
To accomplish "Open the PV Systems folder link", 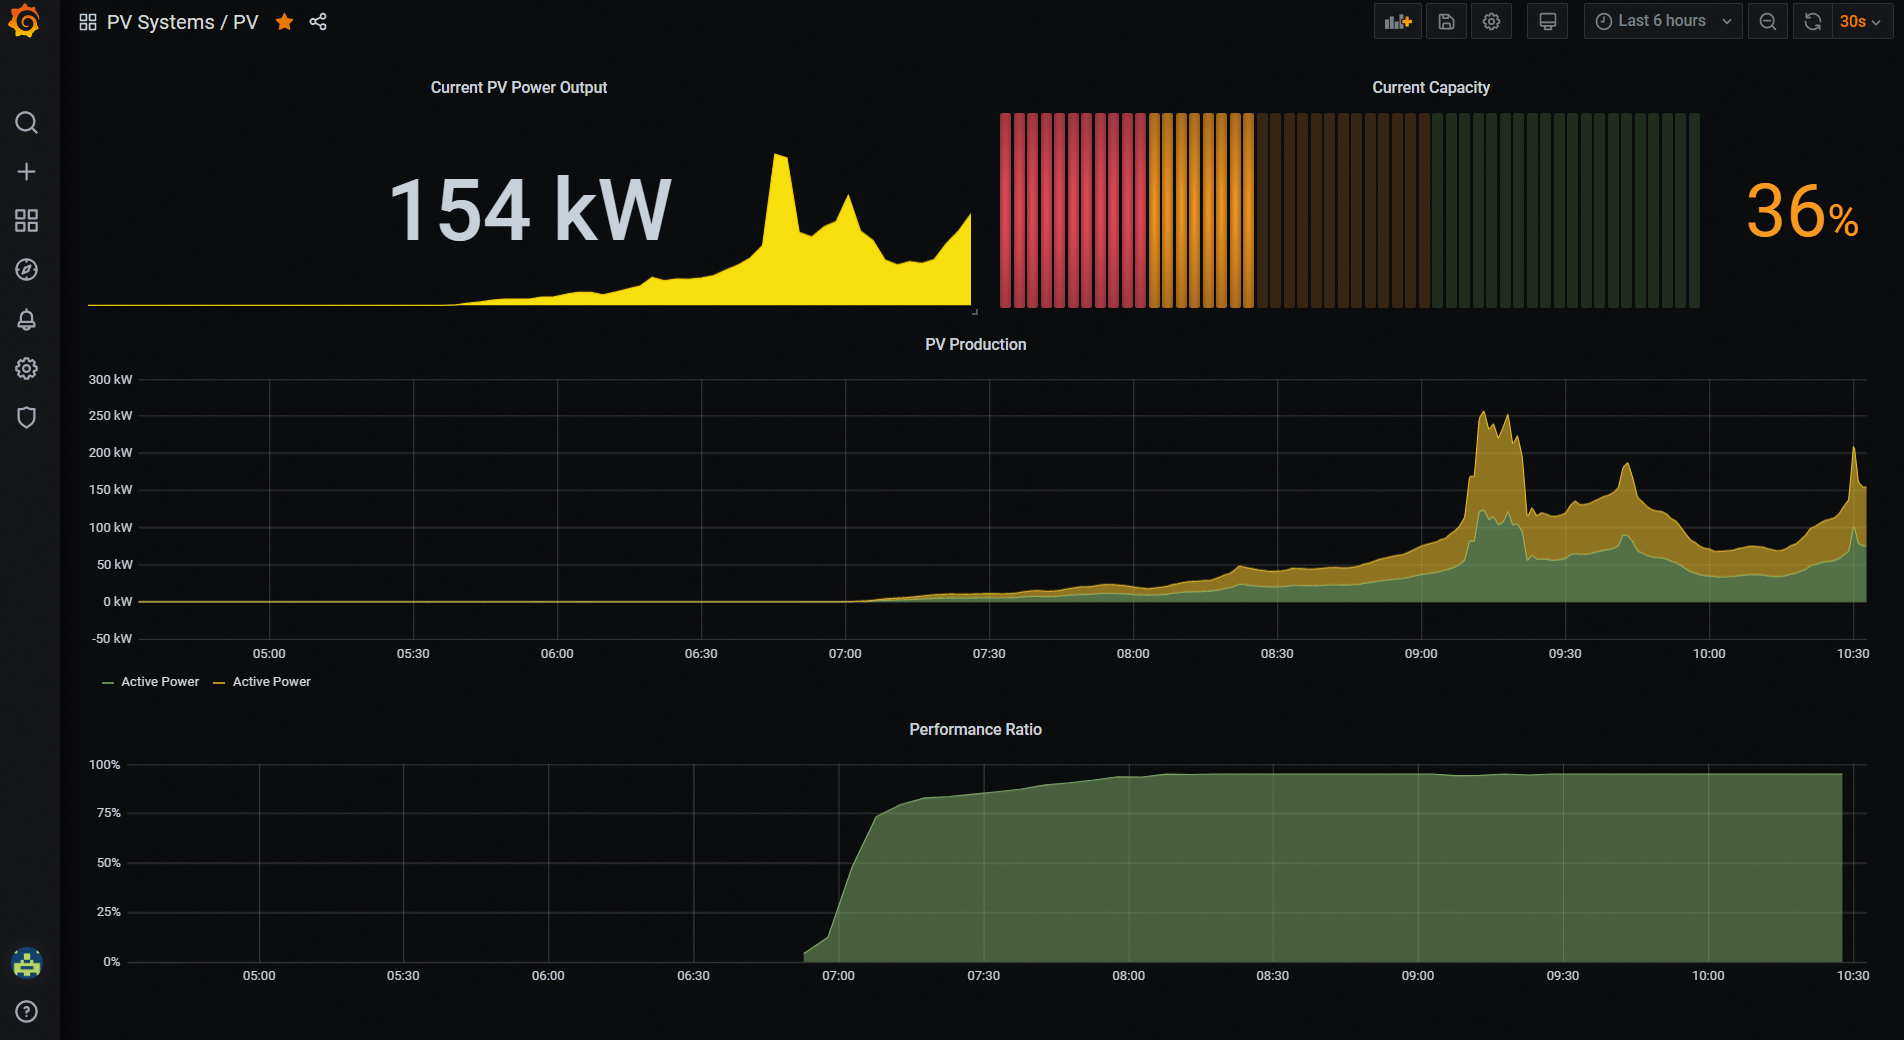I will click(x=160, y=22).
